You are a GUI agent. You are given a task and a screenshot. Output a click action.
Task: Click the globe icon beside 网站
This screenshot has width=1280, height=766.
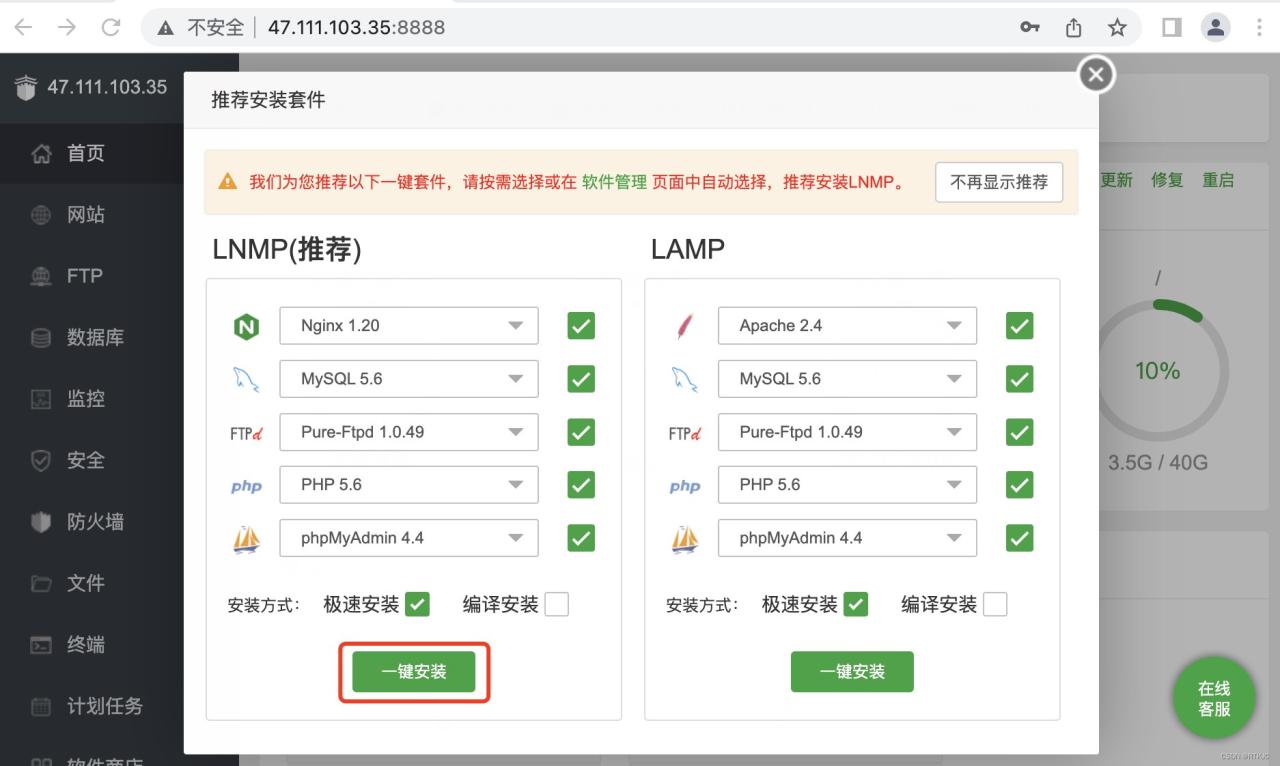pos(41,215)
